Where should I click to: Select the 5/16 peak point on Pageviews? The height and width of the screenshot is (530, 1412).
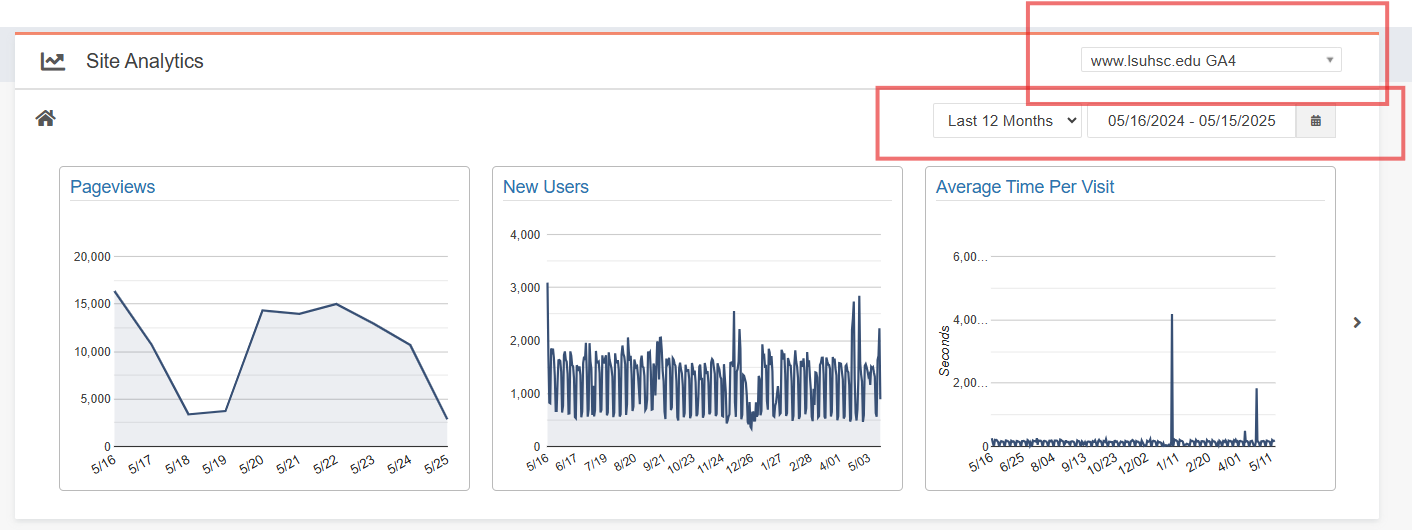tap(115, 292)
